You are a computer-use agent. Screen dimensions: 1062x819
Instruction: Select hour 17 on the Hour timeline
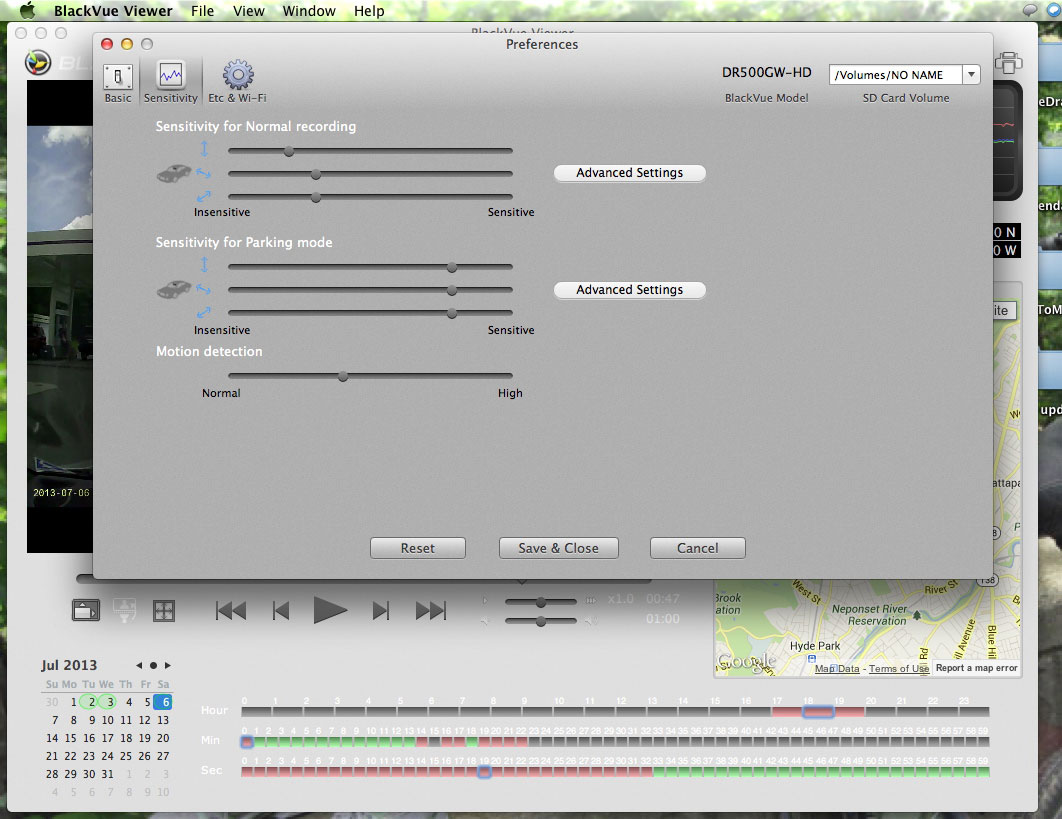[786, 712]
